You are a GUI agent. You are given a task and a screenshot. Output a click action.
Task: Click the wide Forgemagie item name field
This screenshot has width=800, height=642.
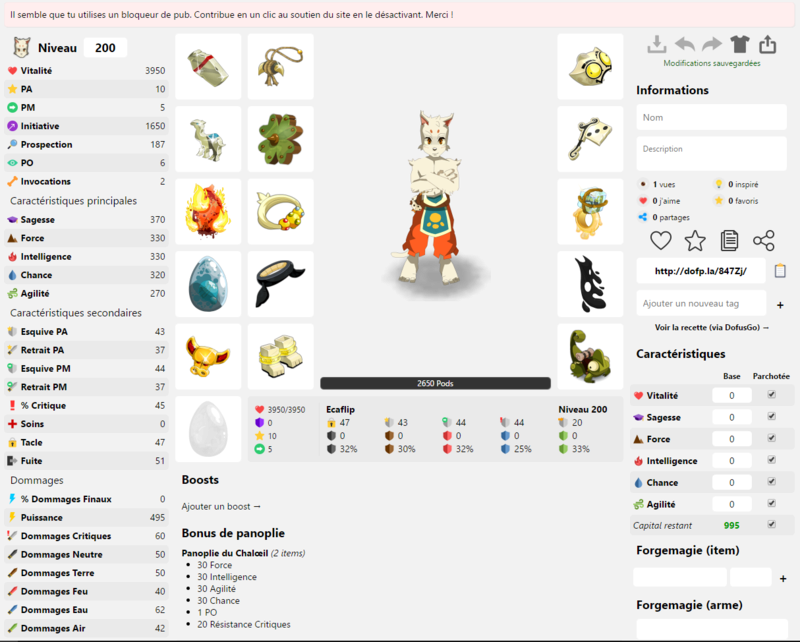coord(680,577)
